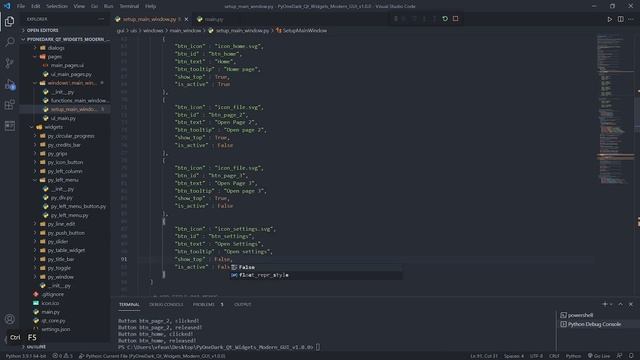Open Explorer views and more actions
Image resolution: width=640 pixels, height=360 pixels.
(x=101, y=19)
